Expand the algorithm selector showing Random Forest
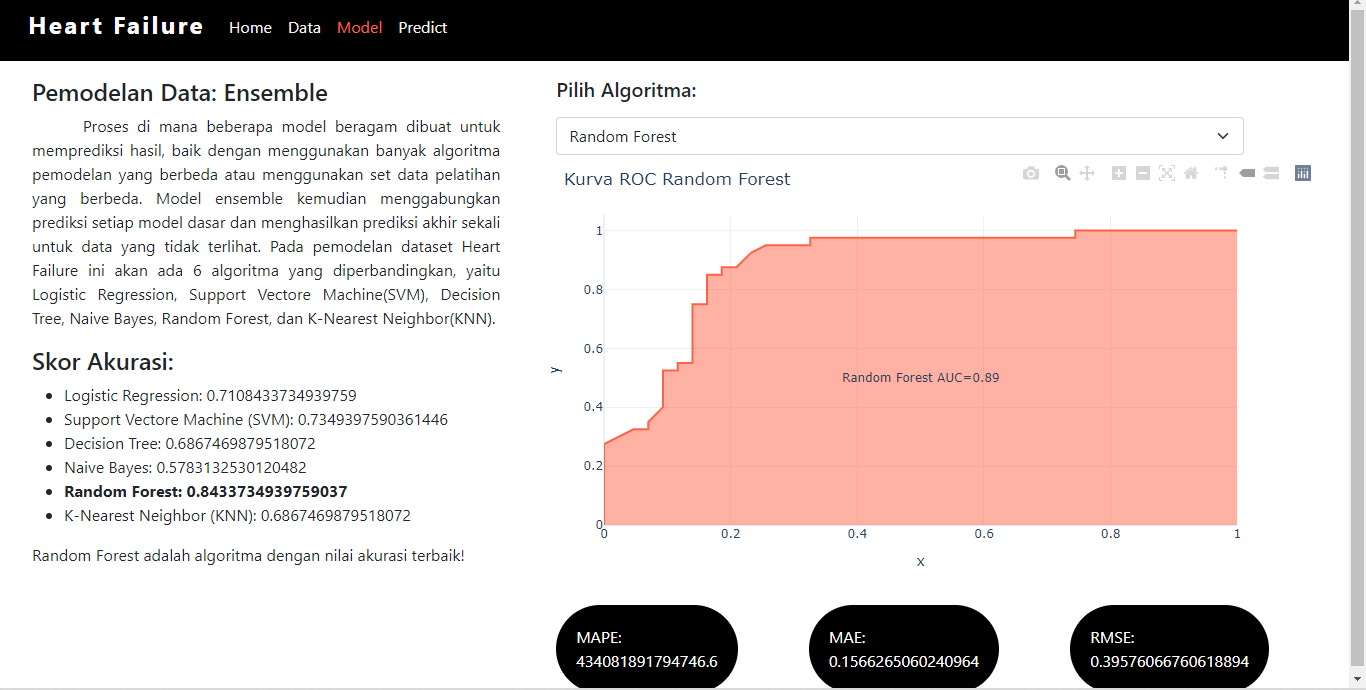 898,136
